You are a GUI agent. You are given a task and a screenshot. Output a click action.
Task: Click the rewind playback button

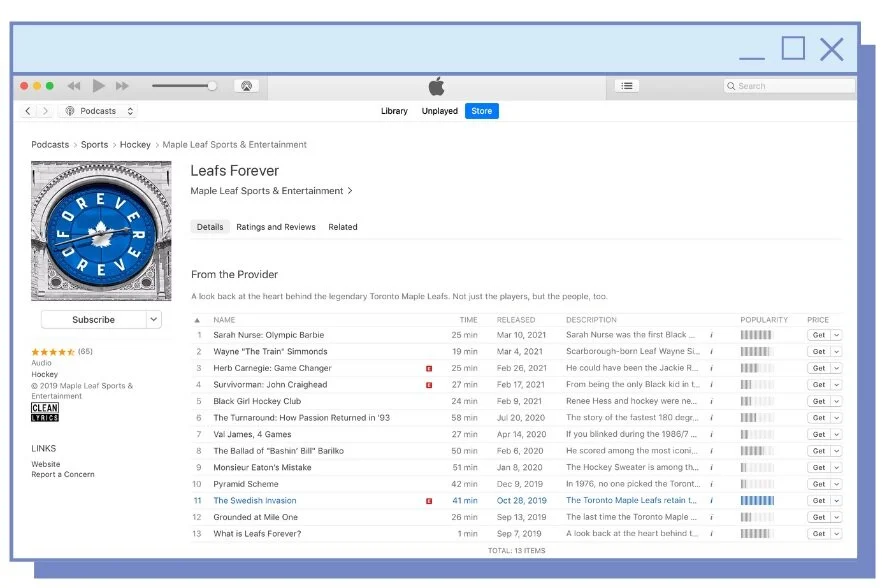[74, 86]
